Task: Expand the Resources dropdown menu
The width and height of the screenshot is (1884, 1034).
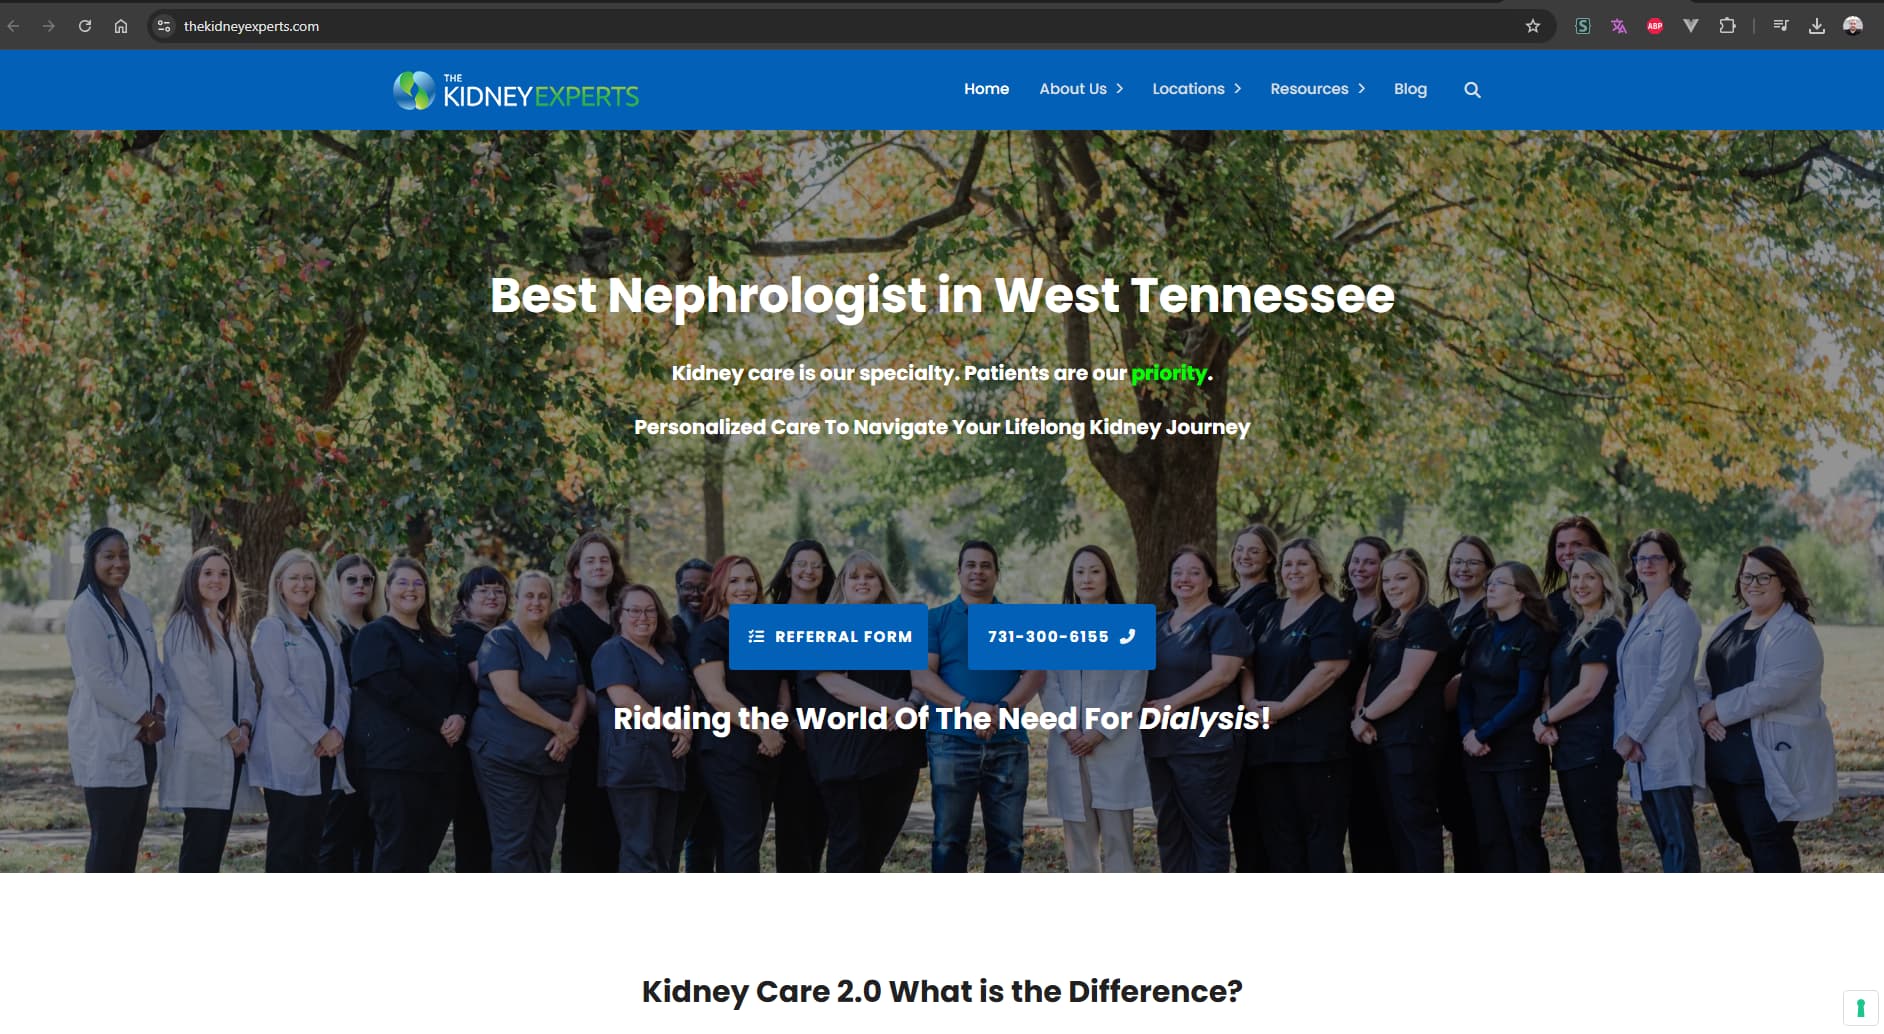Action: pos(1318,89)
